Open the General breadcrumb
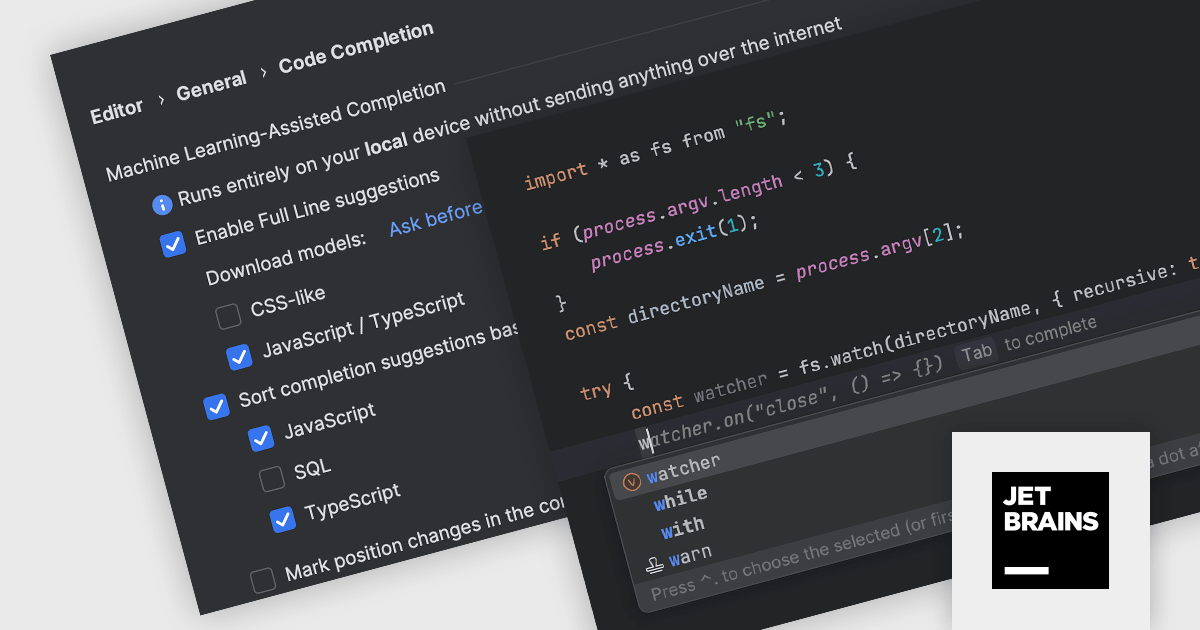Image resolution: width=1200 pixels, height=630 pixels. click(x=212, y=86)
